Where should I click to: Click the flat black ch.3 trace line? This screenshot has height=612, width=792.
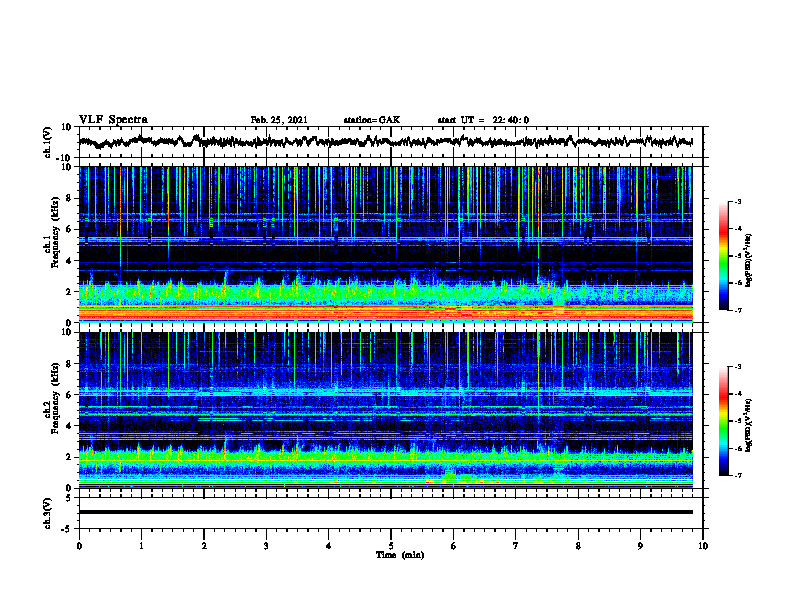tap(386, 512)
